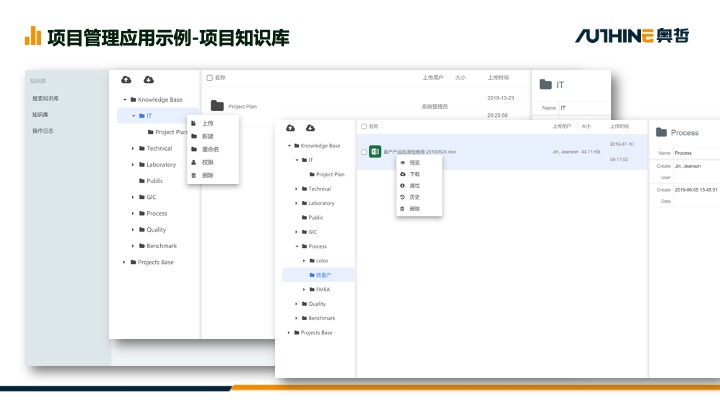The image size is (720, 405).
Task: Click the cloud download icon in the front window
Action: pos(311,128)
